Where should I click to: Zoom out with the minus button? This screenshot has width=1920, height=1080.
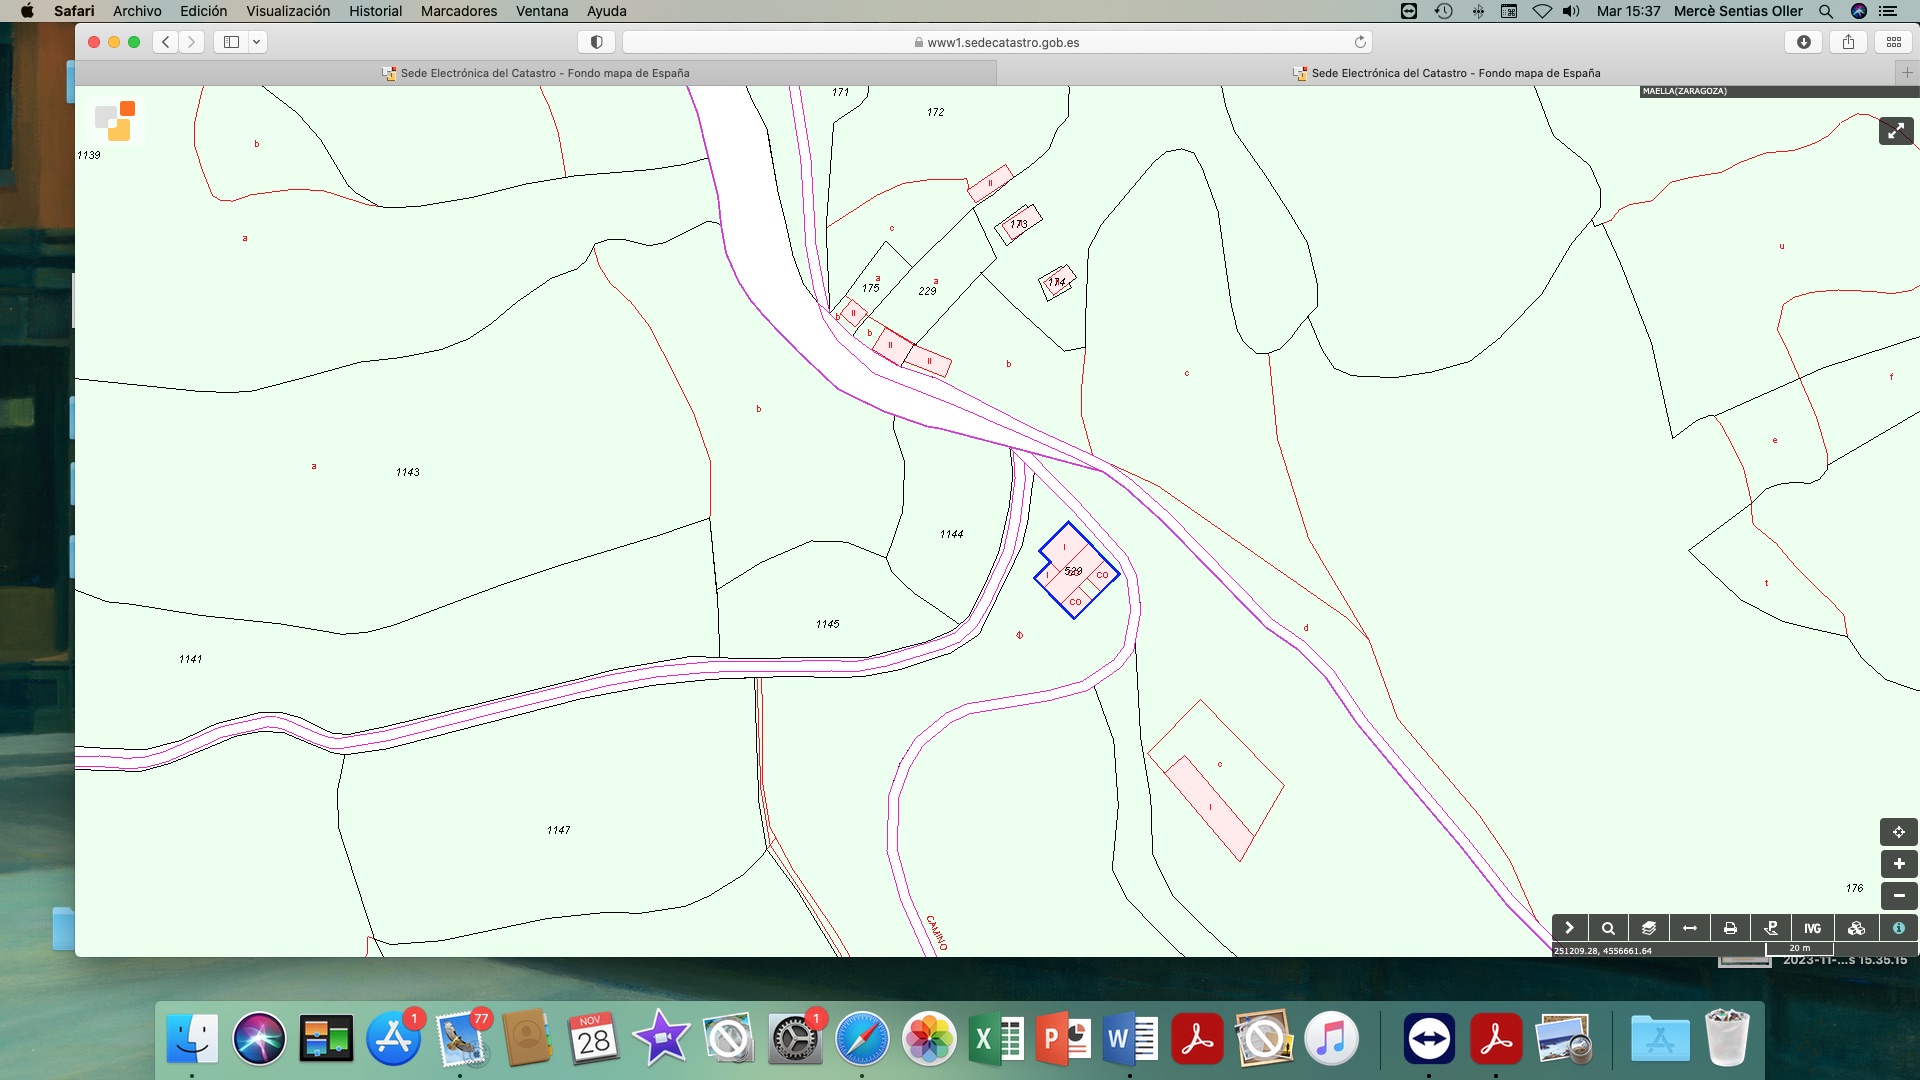point(1898,896)
